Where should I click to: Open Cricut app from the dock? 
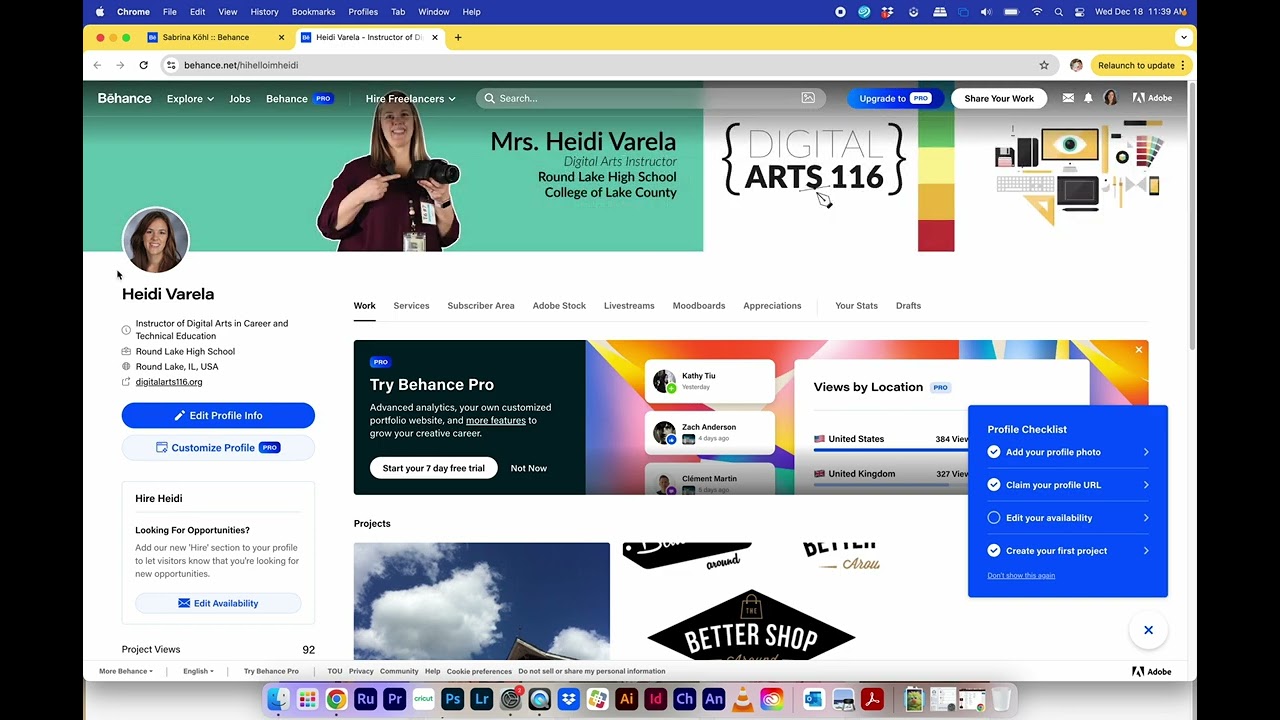click(x=424, y=699)
